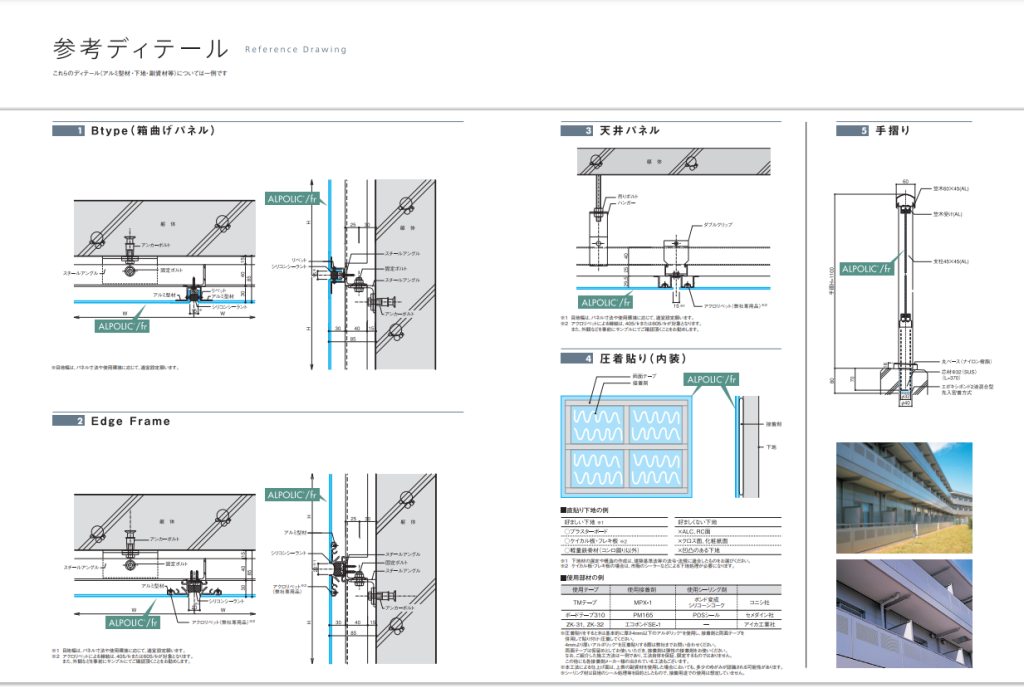The height and width of the screenshot is (693, 1024).
Task: Click the '丸ベース（ナイロン樹脂）' handrail label
Action: pos(967,361)
